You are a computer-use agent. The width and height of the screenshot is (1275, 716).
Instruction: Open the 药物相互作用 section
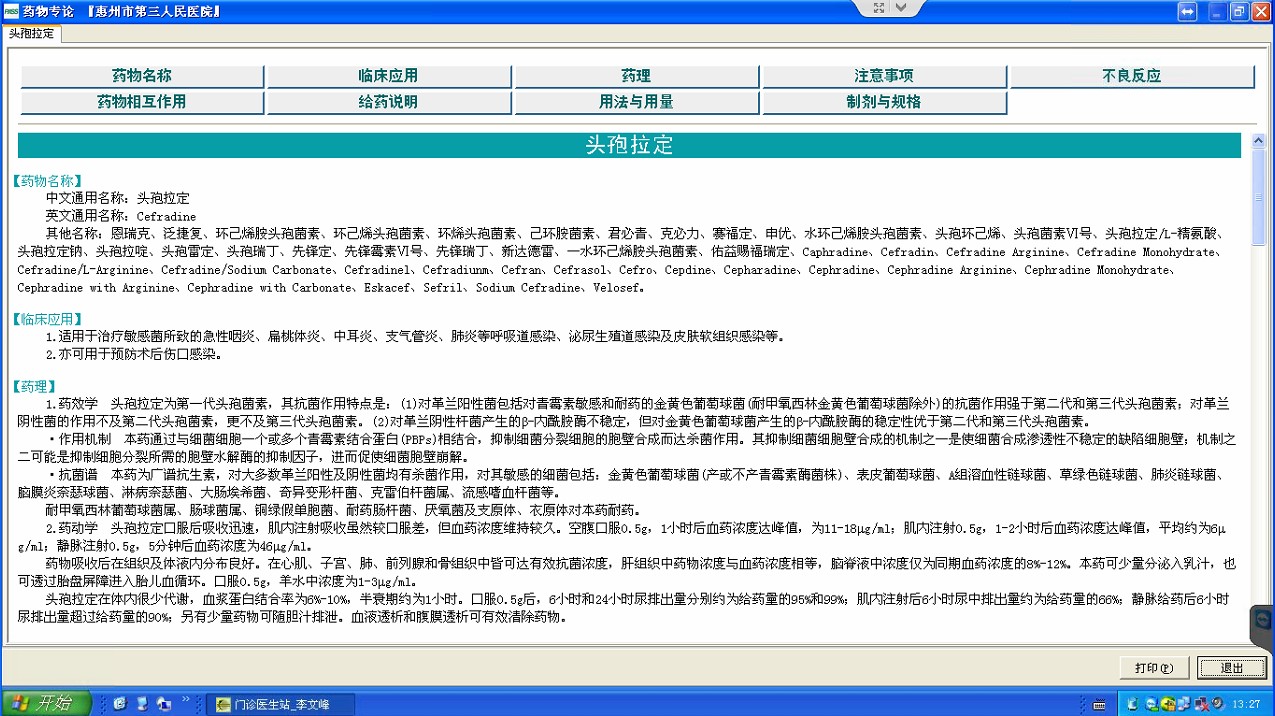pyautogui.click(x=142, y=102)
